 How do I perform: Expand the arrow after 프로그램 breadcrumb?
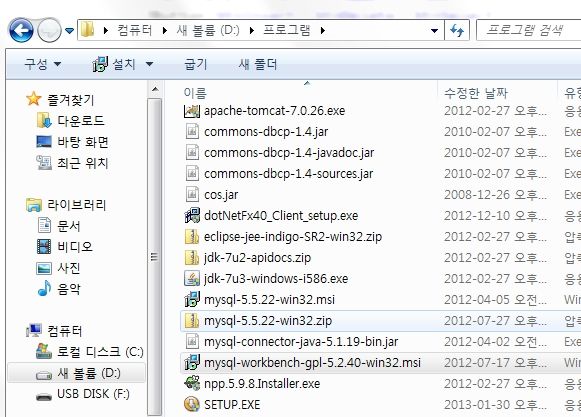[x=322, y=30]
